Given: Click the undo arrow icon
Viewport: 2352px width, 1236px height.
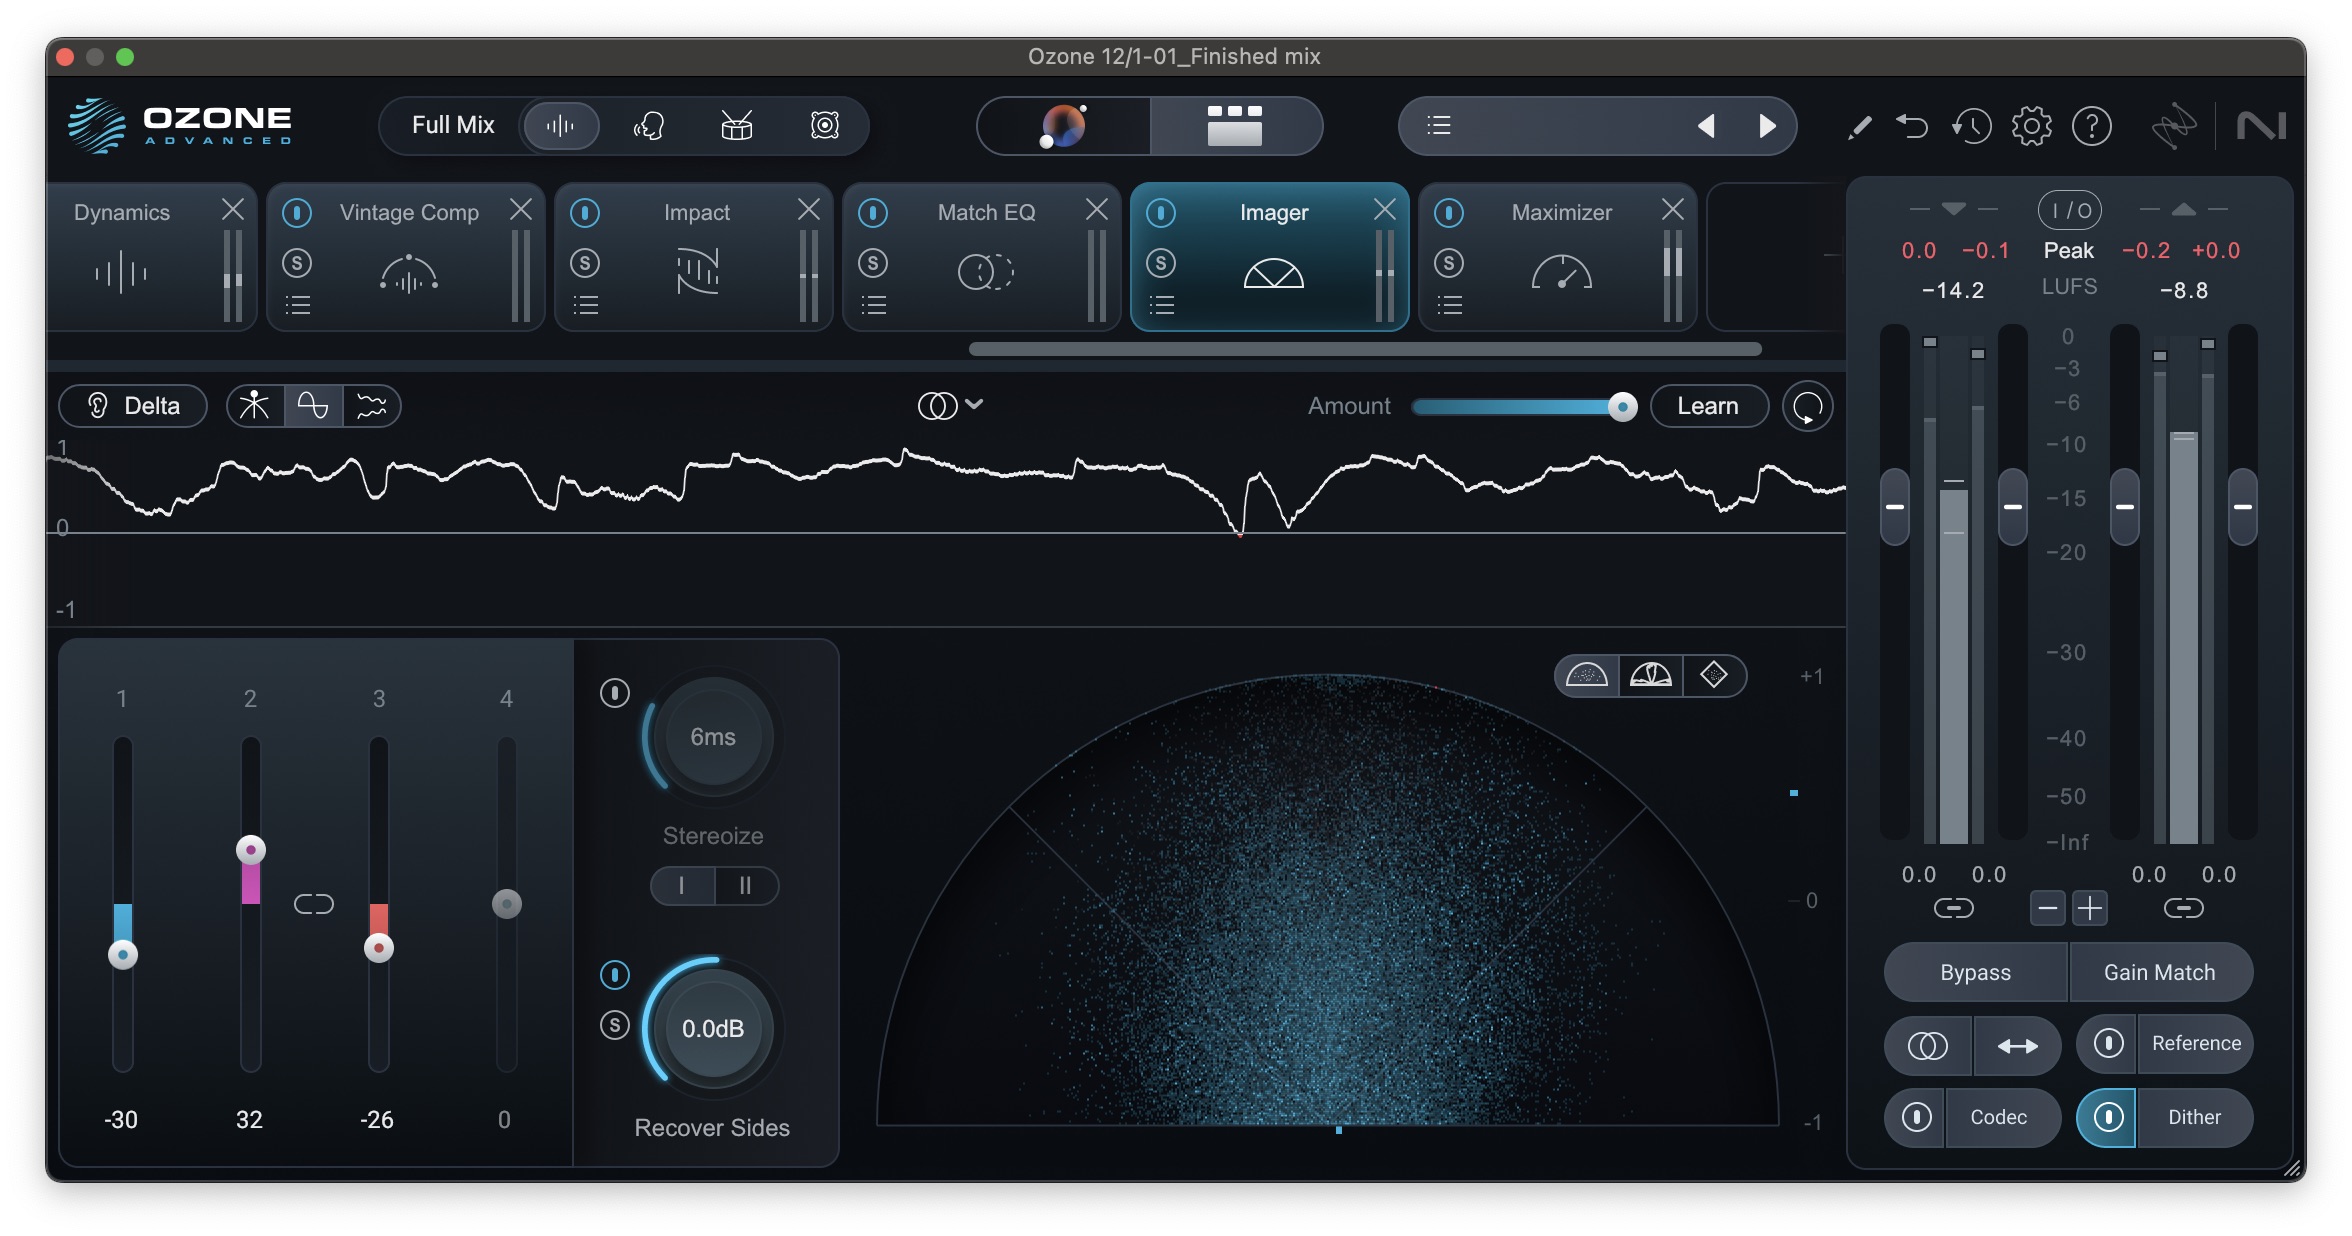Looking at the screenshot, I should (1913, 126).
